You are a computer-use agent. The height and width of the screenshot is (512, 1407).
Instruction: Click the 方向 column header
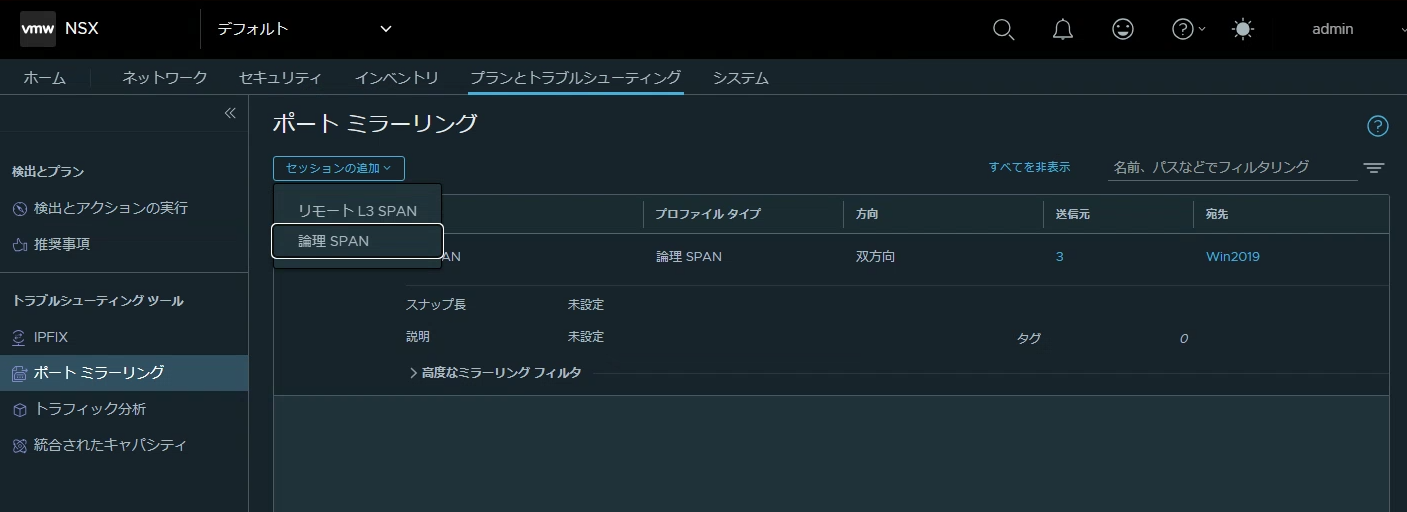point(867,214)
